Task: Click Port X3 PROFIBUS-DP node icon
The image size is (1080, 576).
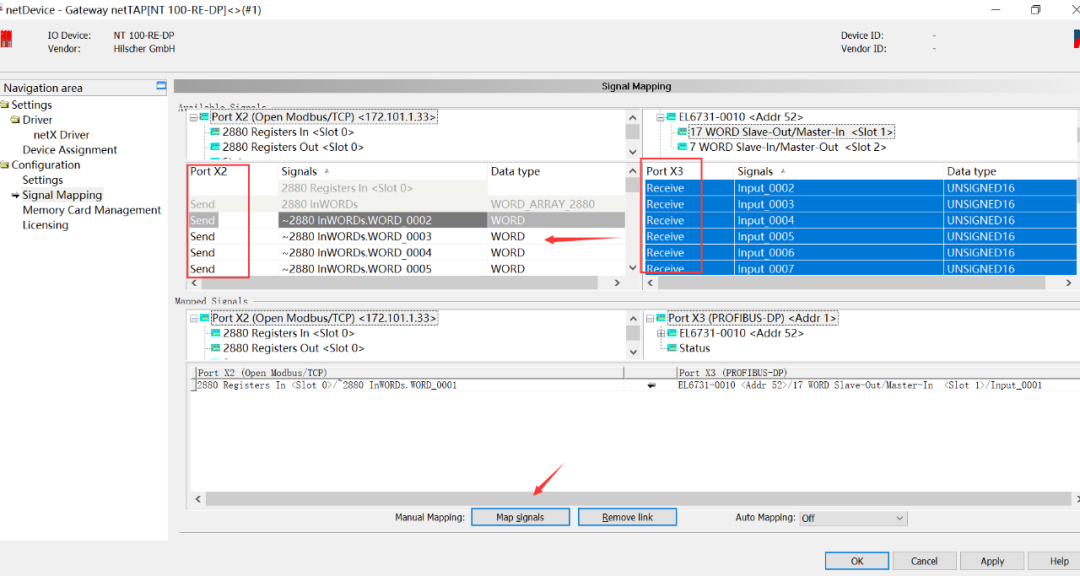Action: [x=661, y=318]
